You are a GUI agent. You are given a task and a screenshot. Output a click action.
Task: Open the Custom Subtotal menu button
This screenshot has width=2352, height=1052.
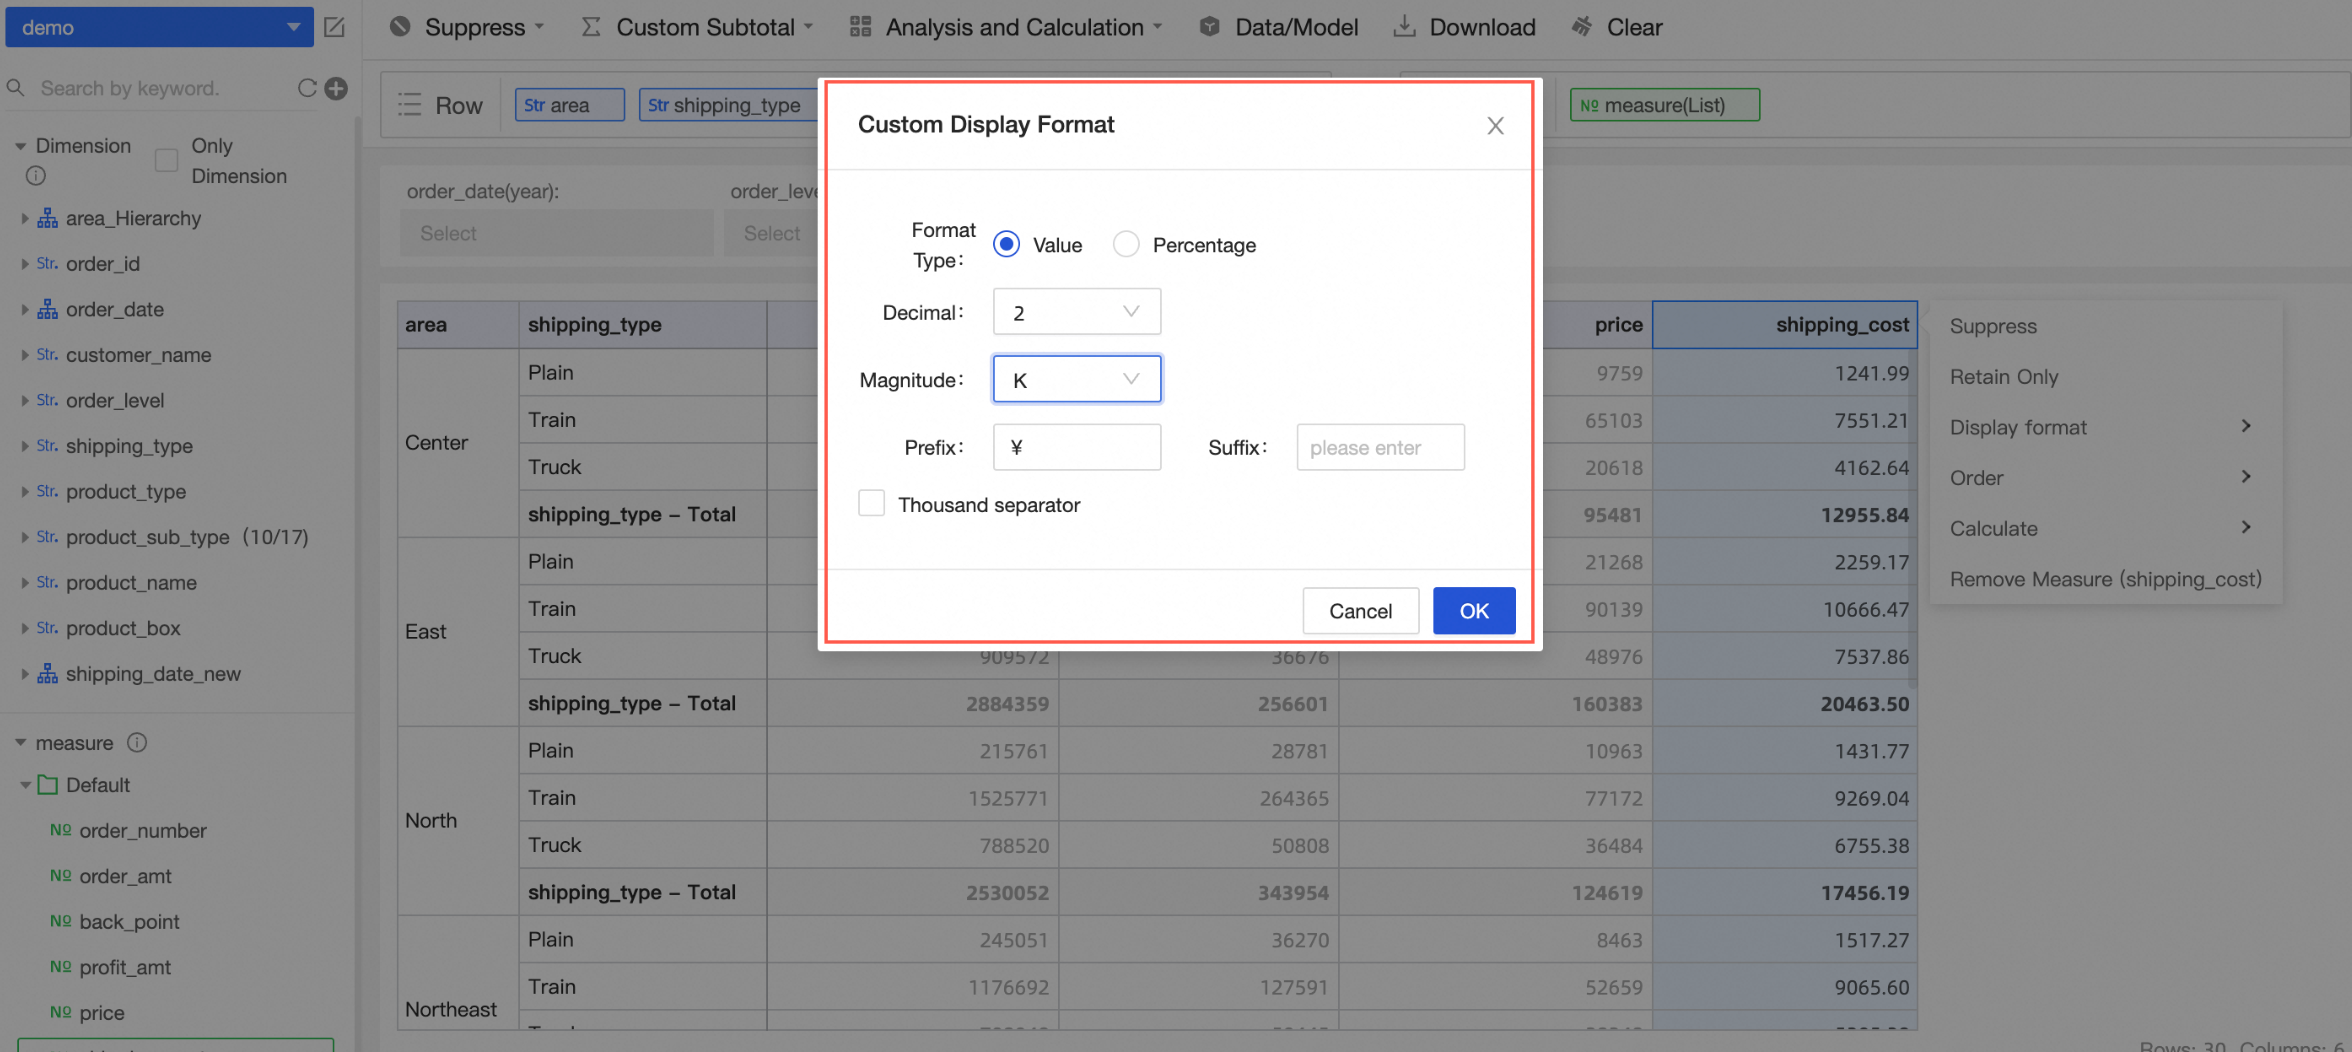pyautogui.click(x=697, y=27)
